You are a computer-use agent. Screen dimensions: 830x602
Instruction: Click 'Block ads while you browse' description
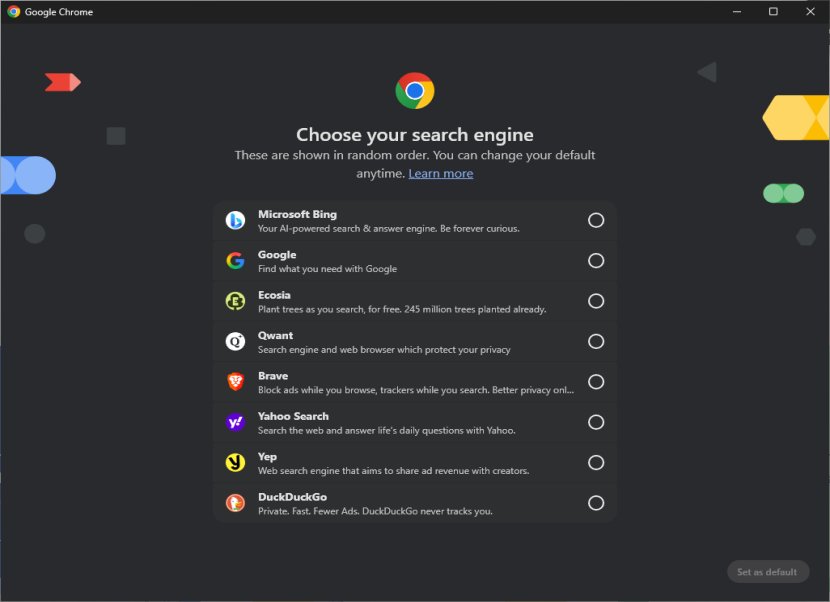click(416, 390)
